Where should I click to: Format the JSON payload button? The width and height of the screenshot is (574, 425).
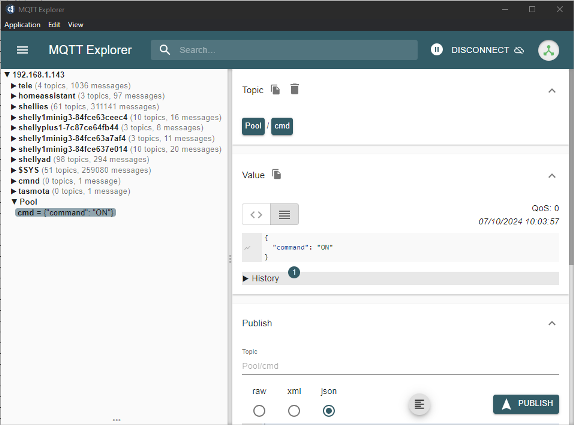[419, 405]
